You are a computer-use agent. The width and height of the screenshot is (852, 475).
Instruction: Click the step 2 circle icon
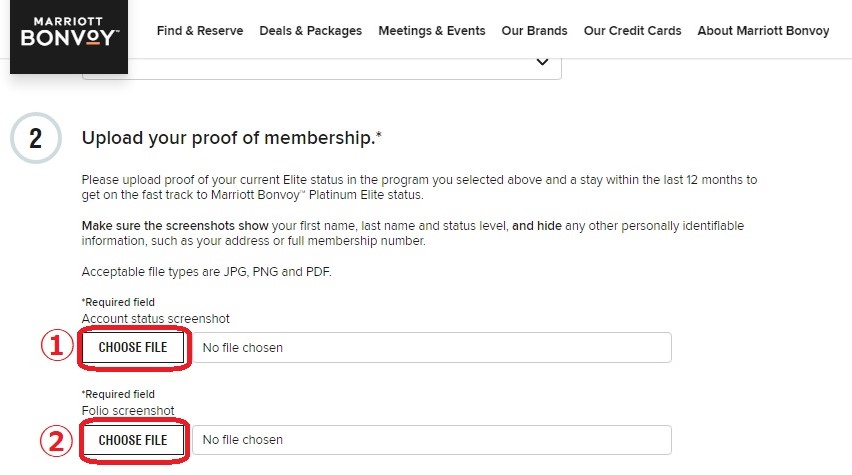36,138
